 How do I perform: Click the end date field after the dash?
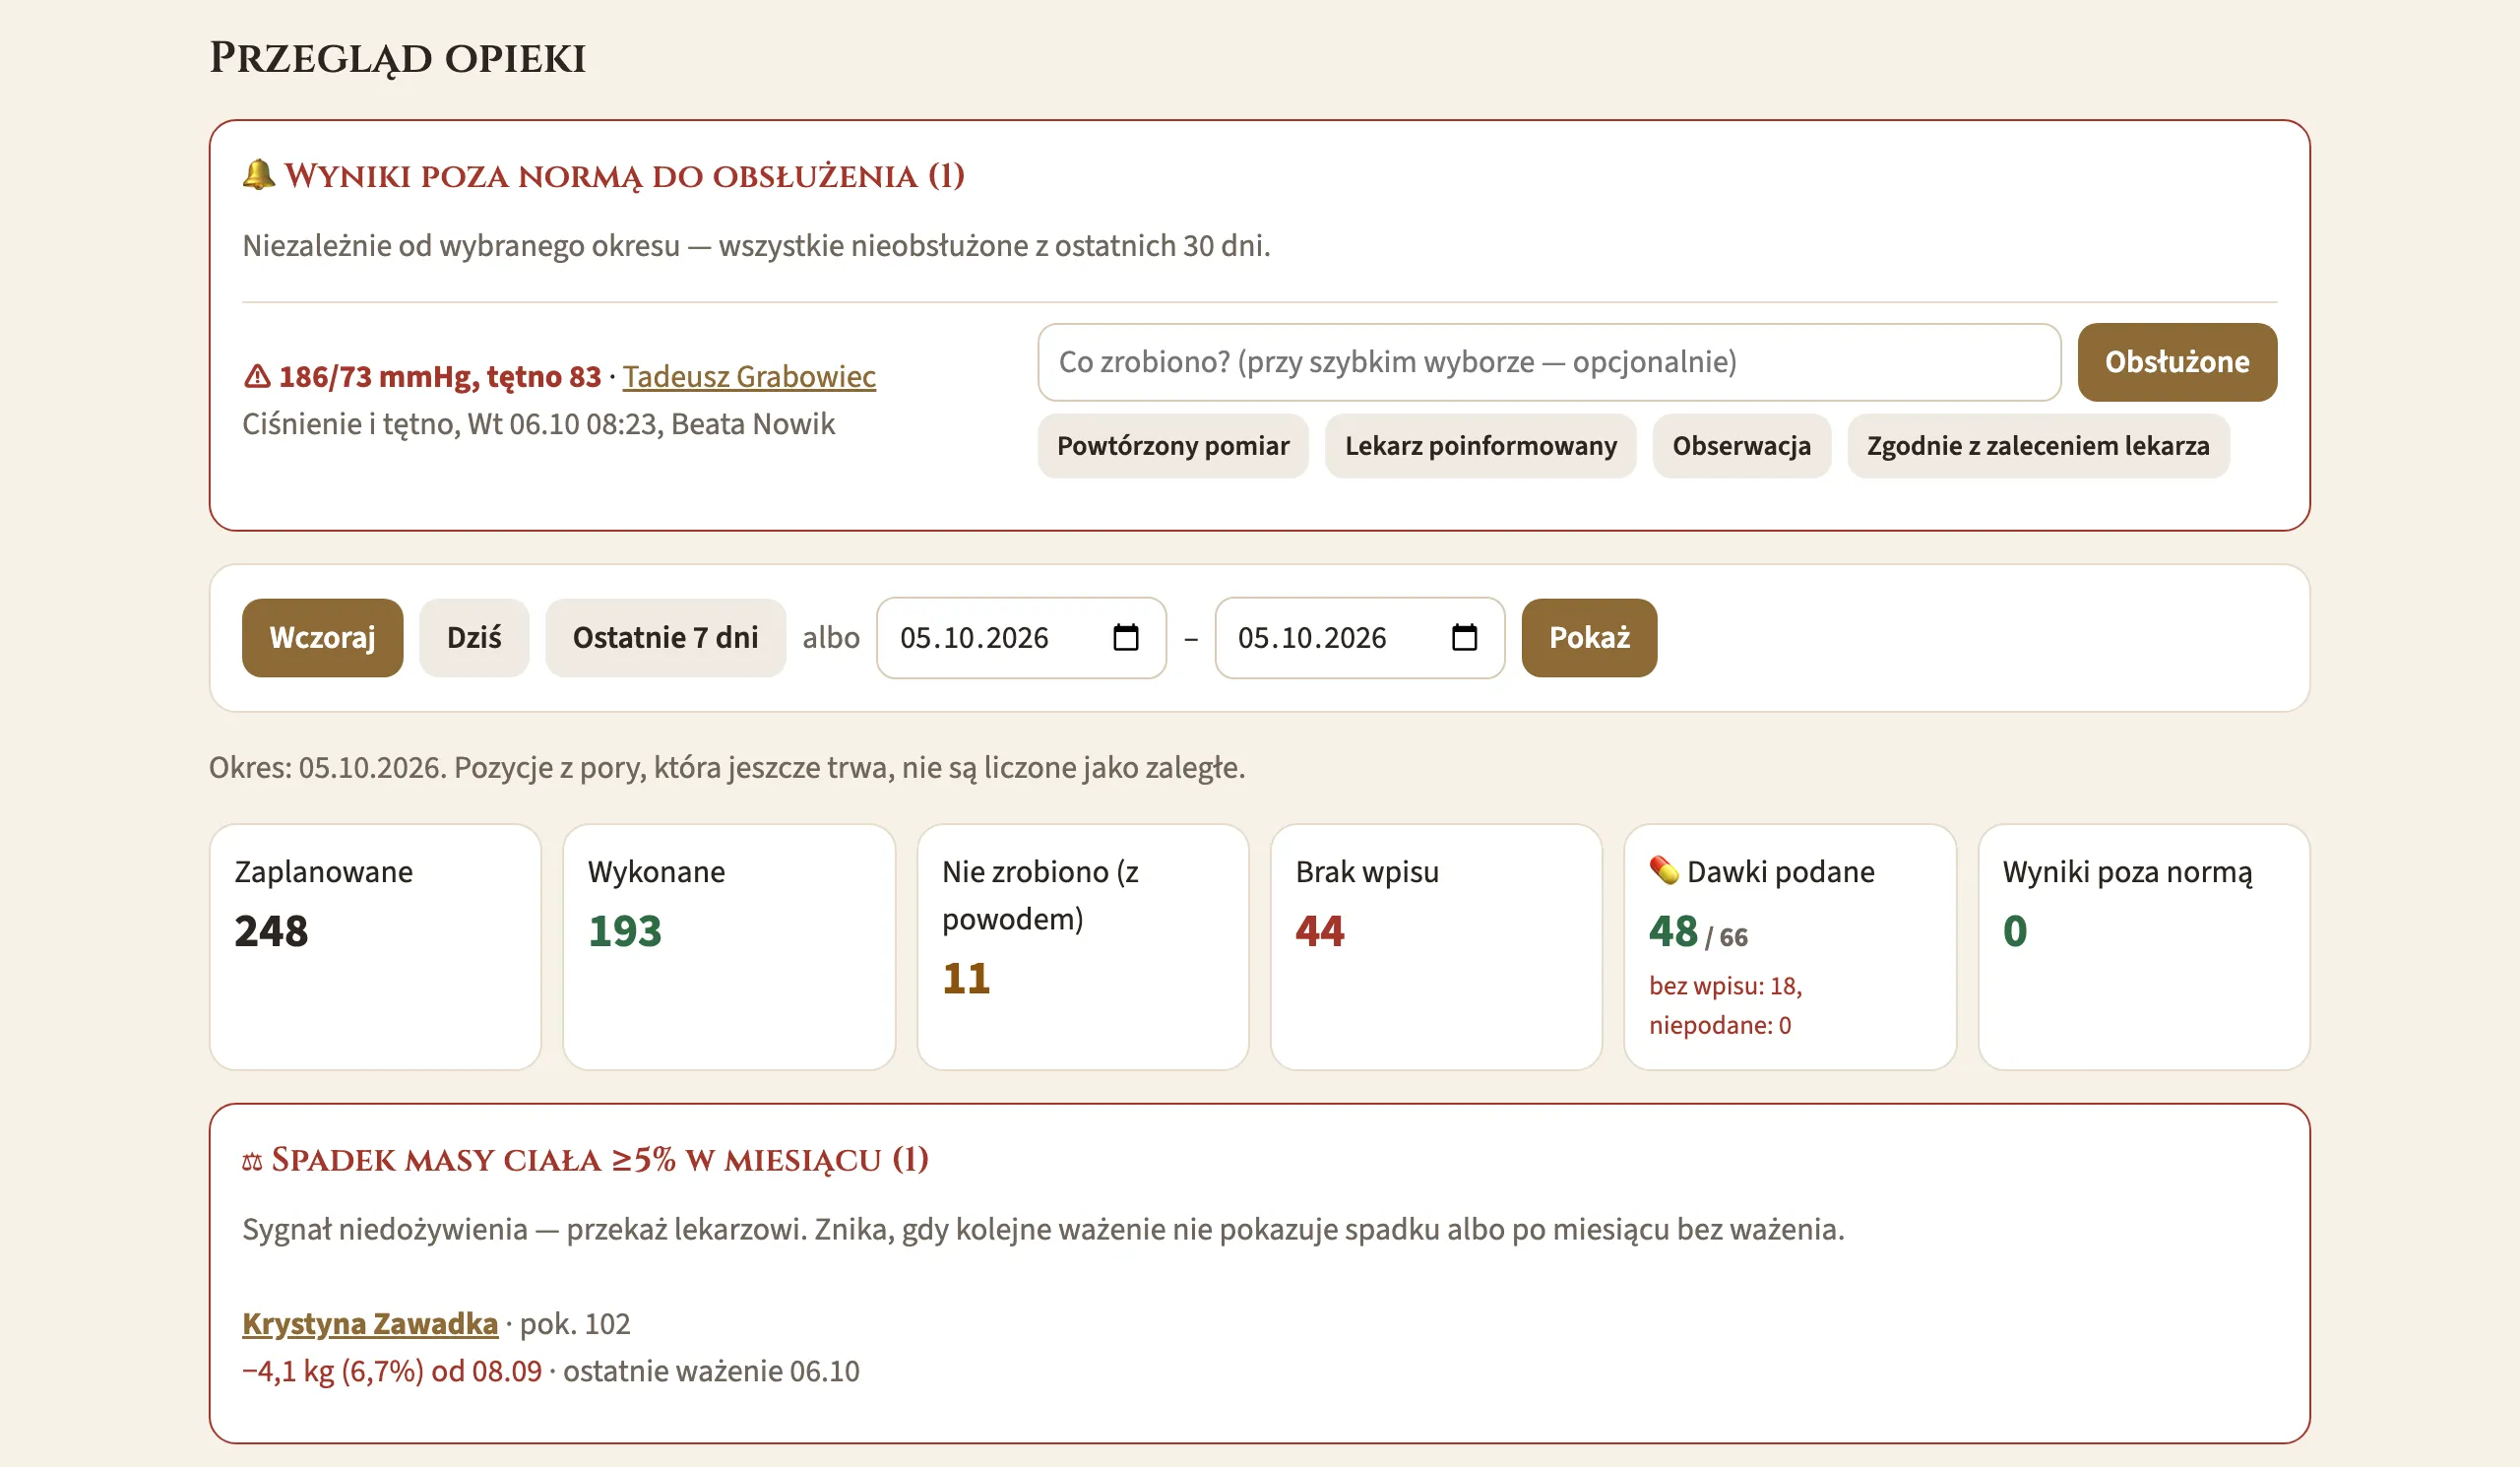(1359, 638)
